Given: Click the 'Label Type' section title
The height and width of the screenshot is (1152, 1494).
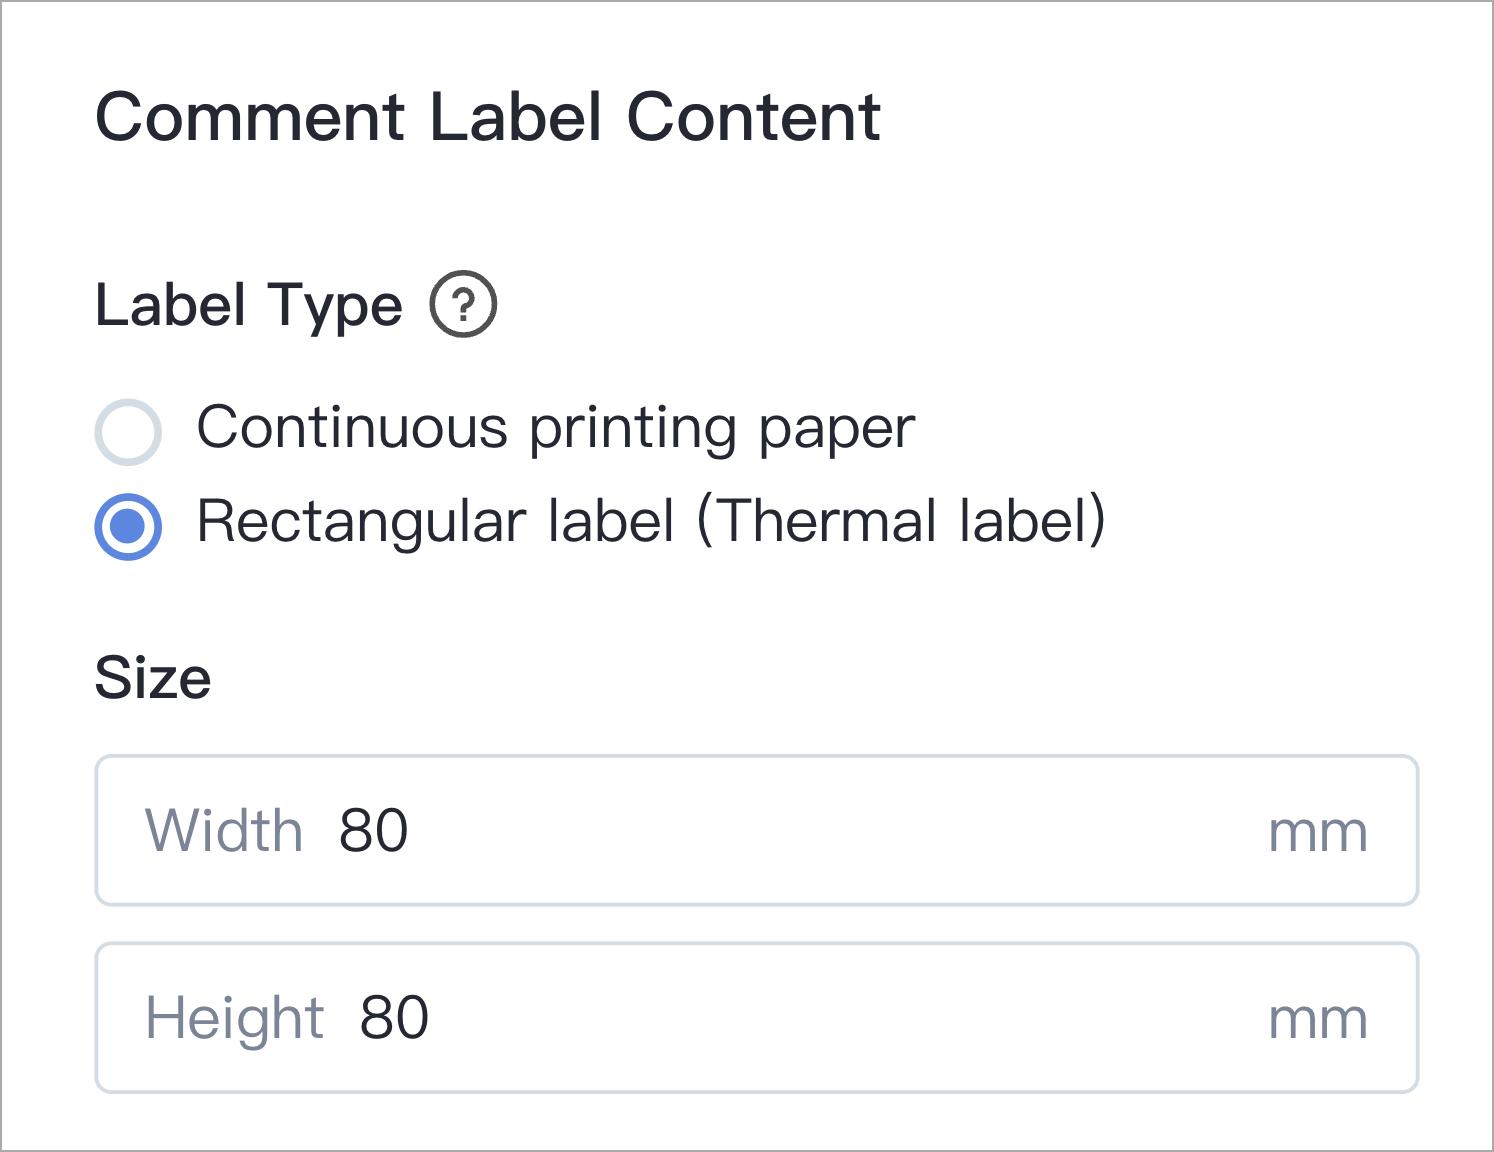Looking at the screenshot, I should (x=249, y=306).
